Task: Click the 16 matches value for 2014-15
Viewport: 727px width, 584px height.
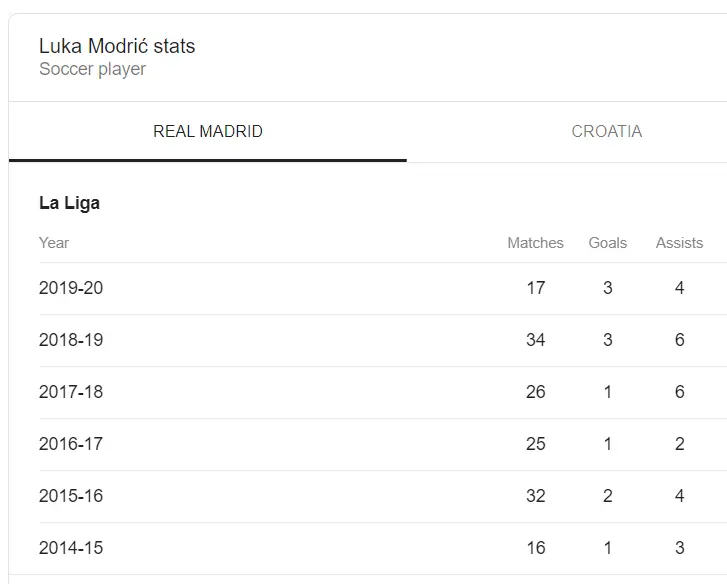Action: point(536,548)
